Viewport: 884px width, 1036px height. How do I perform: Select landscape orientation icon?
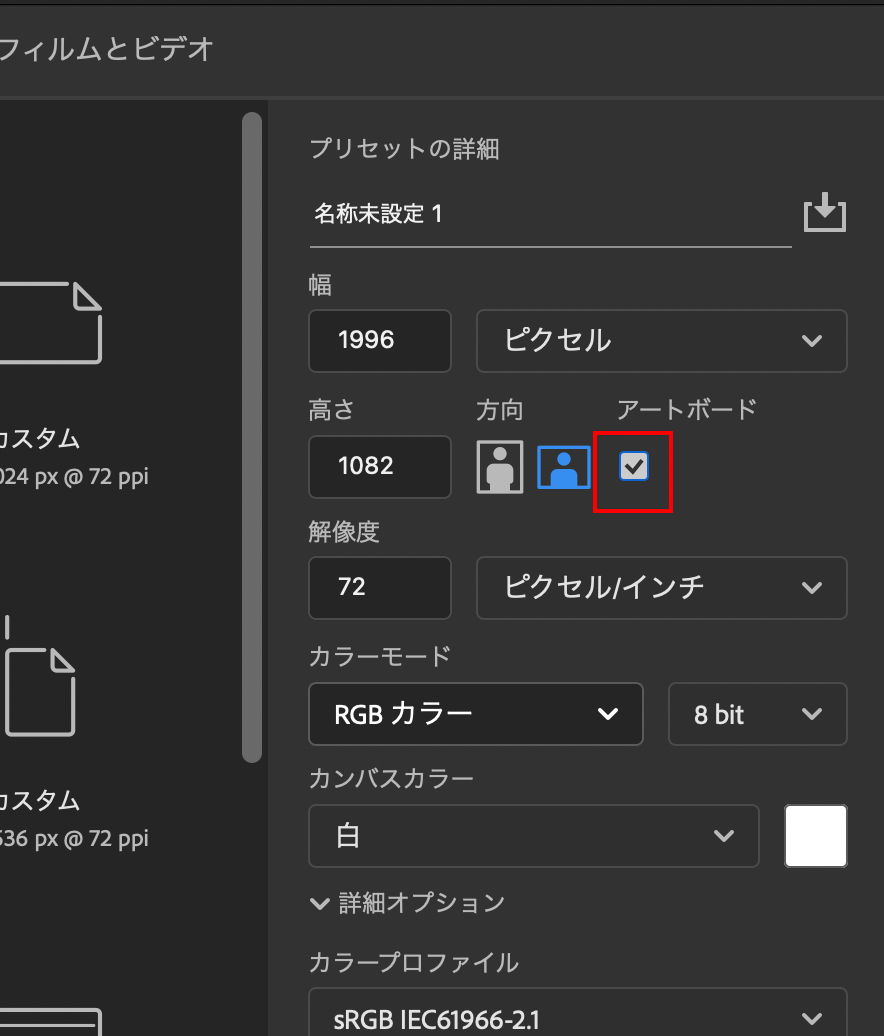[563, 466]
